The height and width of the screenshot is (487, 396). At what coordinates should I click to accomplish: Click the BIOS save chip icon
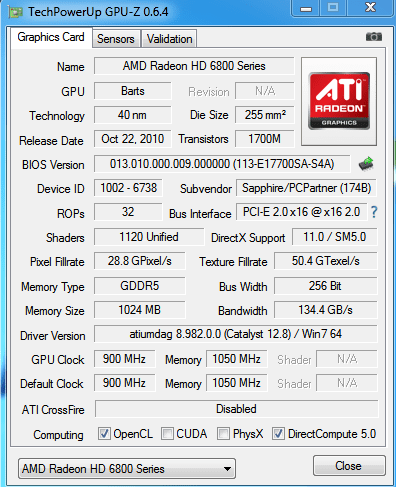(366, 164)
